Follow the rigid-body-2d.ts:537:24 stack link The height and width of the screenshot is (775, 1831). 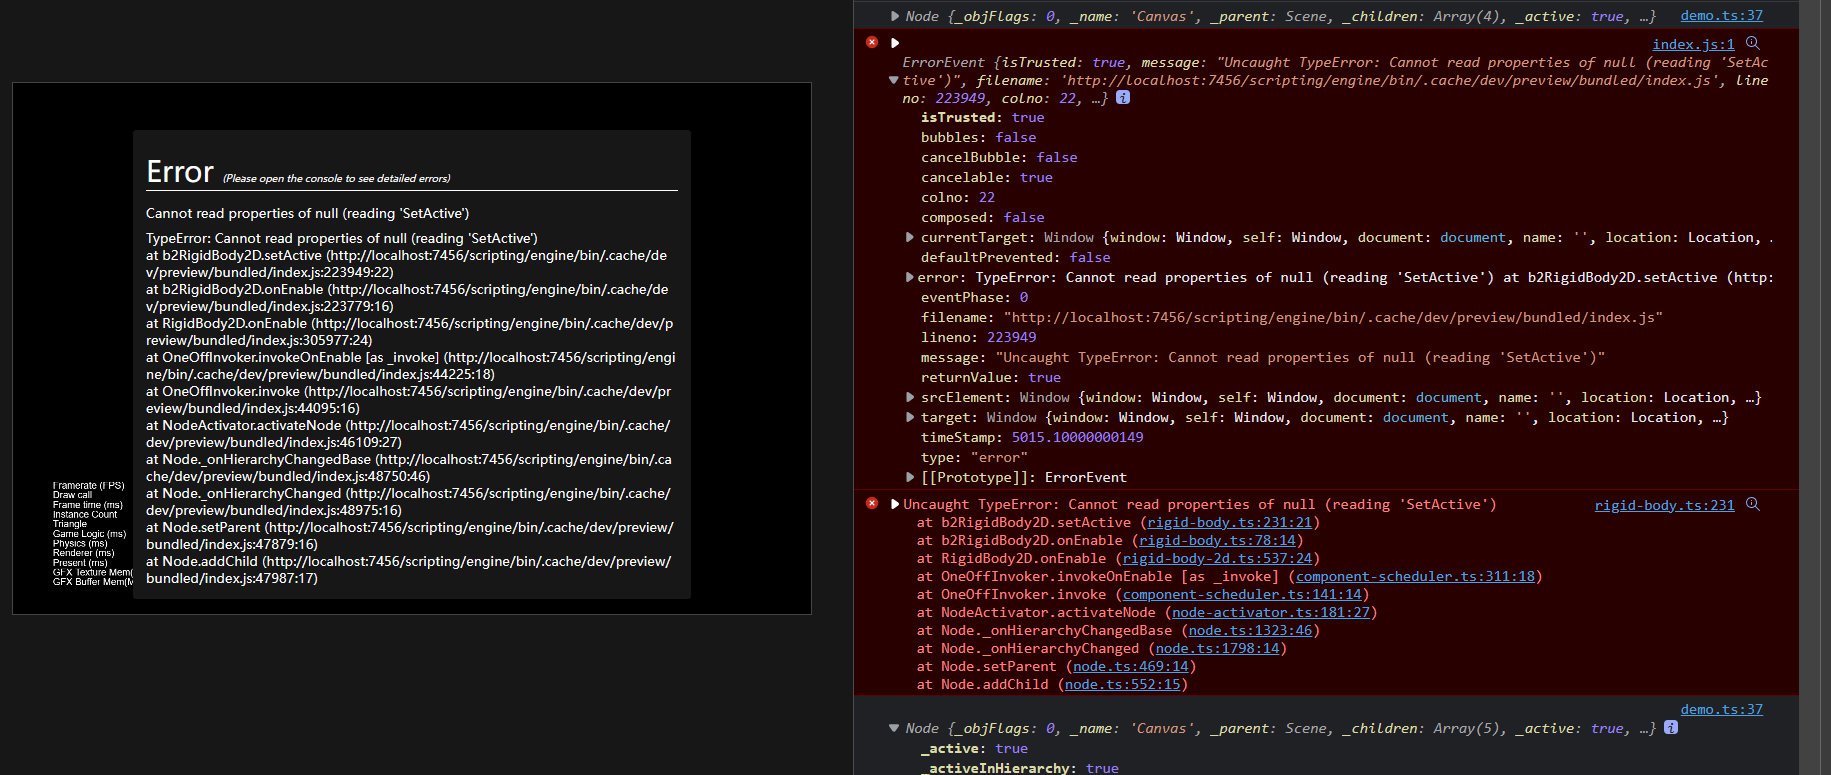[x=1217, y=558]
